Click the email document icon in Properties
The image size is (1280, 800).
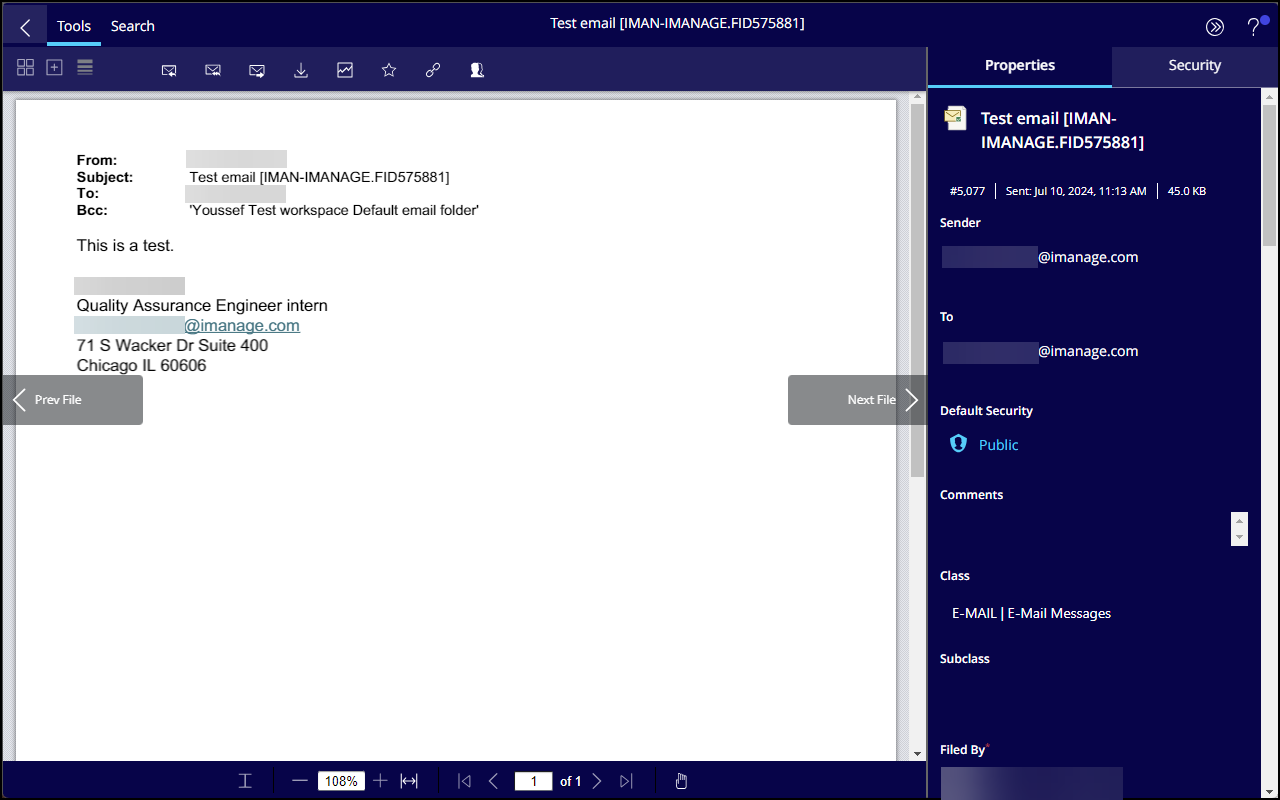[955, 119]
